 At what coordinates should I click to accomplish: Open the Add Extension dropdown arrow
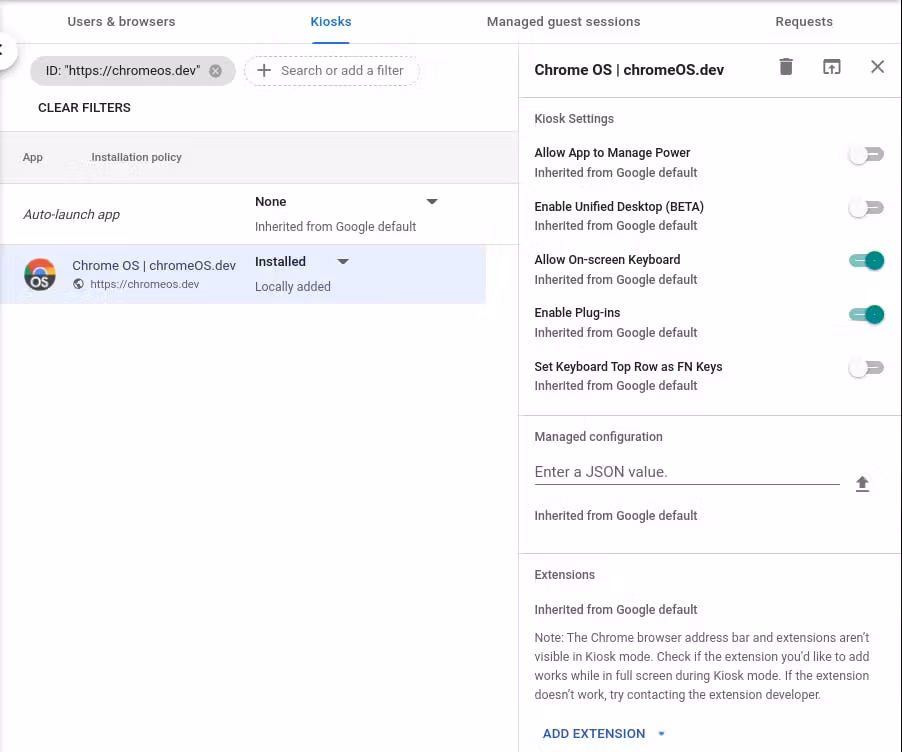[x=661, y=734]
